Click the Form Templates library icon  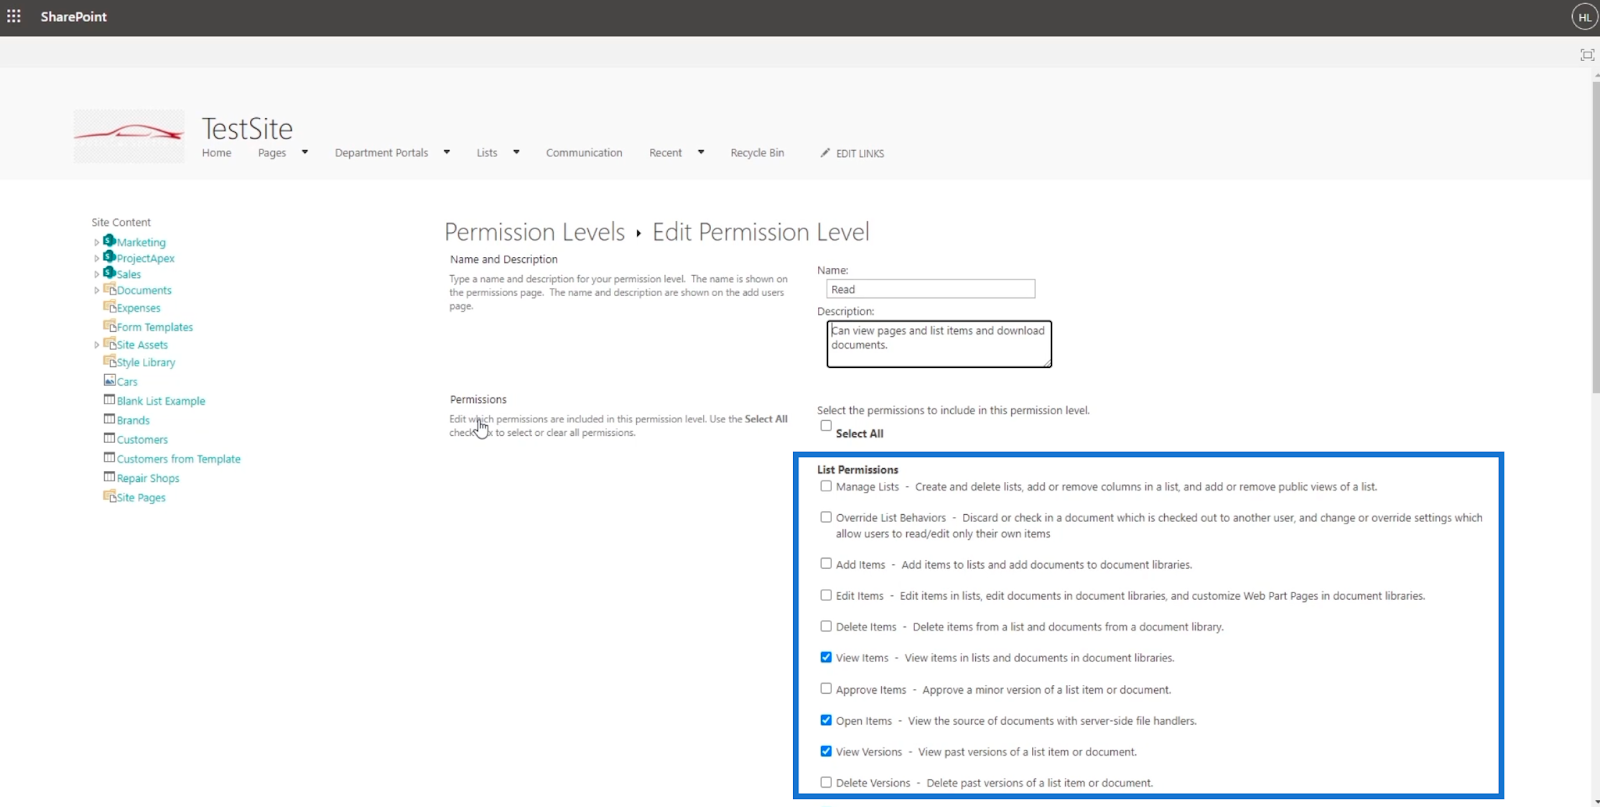(x=110, y=326)
